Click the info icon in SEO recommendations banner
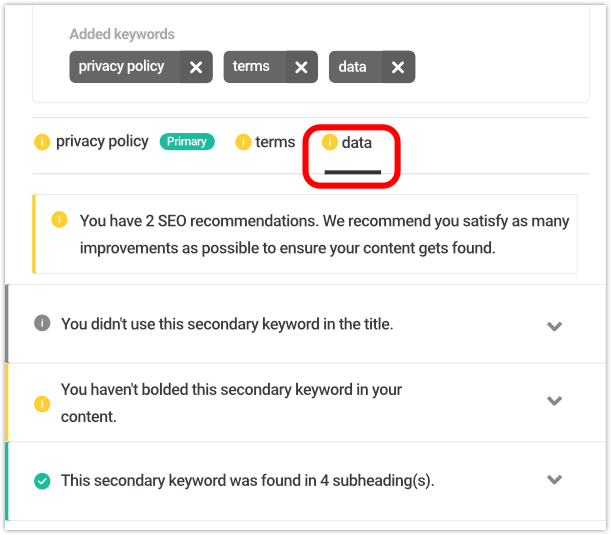The width and height of the screenshot is (611, 535). tap(60, 219)
